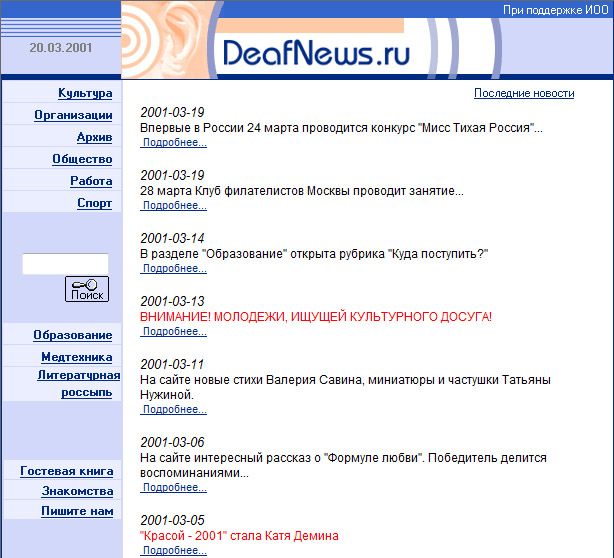The height and width of the screenshot is (558, 614).
Task: Click the Последние новости link
Action: click(524, 93)
